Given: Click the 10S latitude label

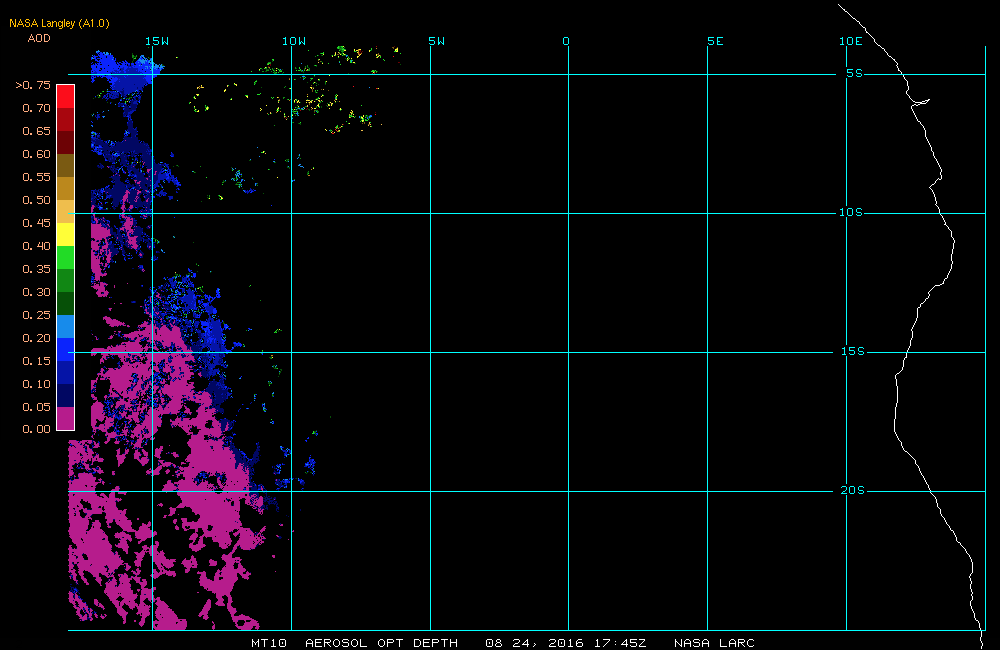Looking at the screenshot, I should pos(851,212).
